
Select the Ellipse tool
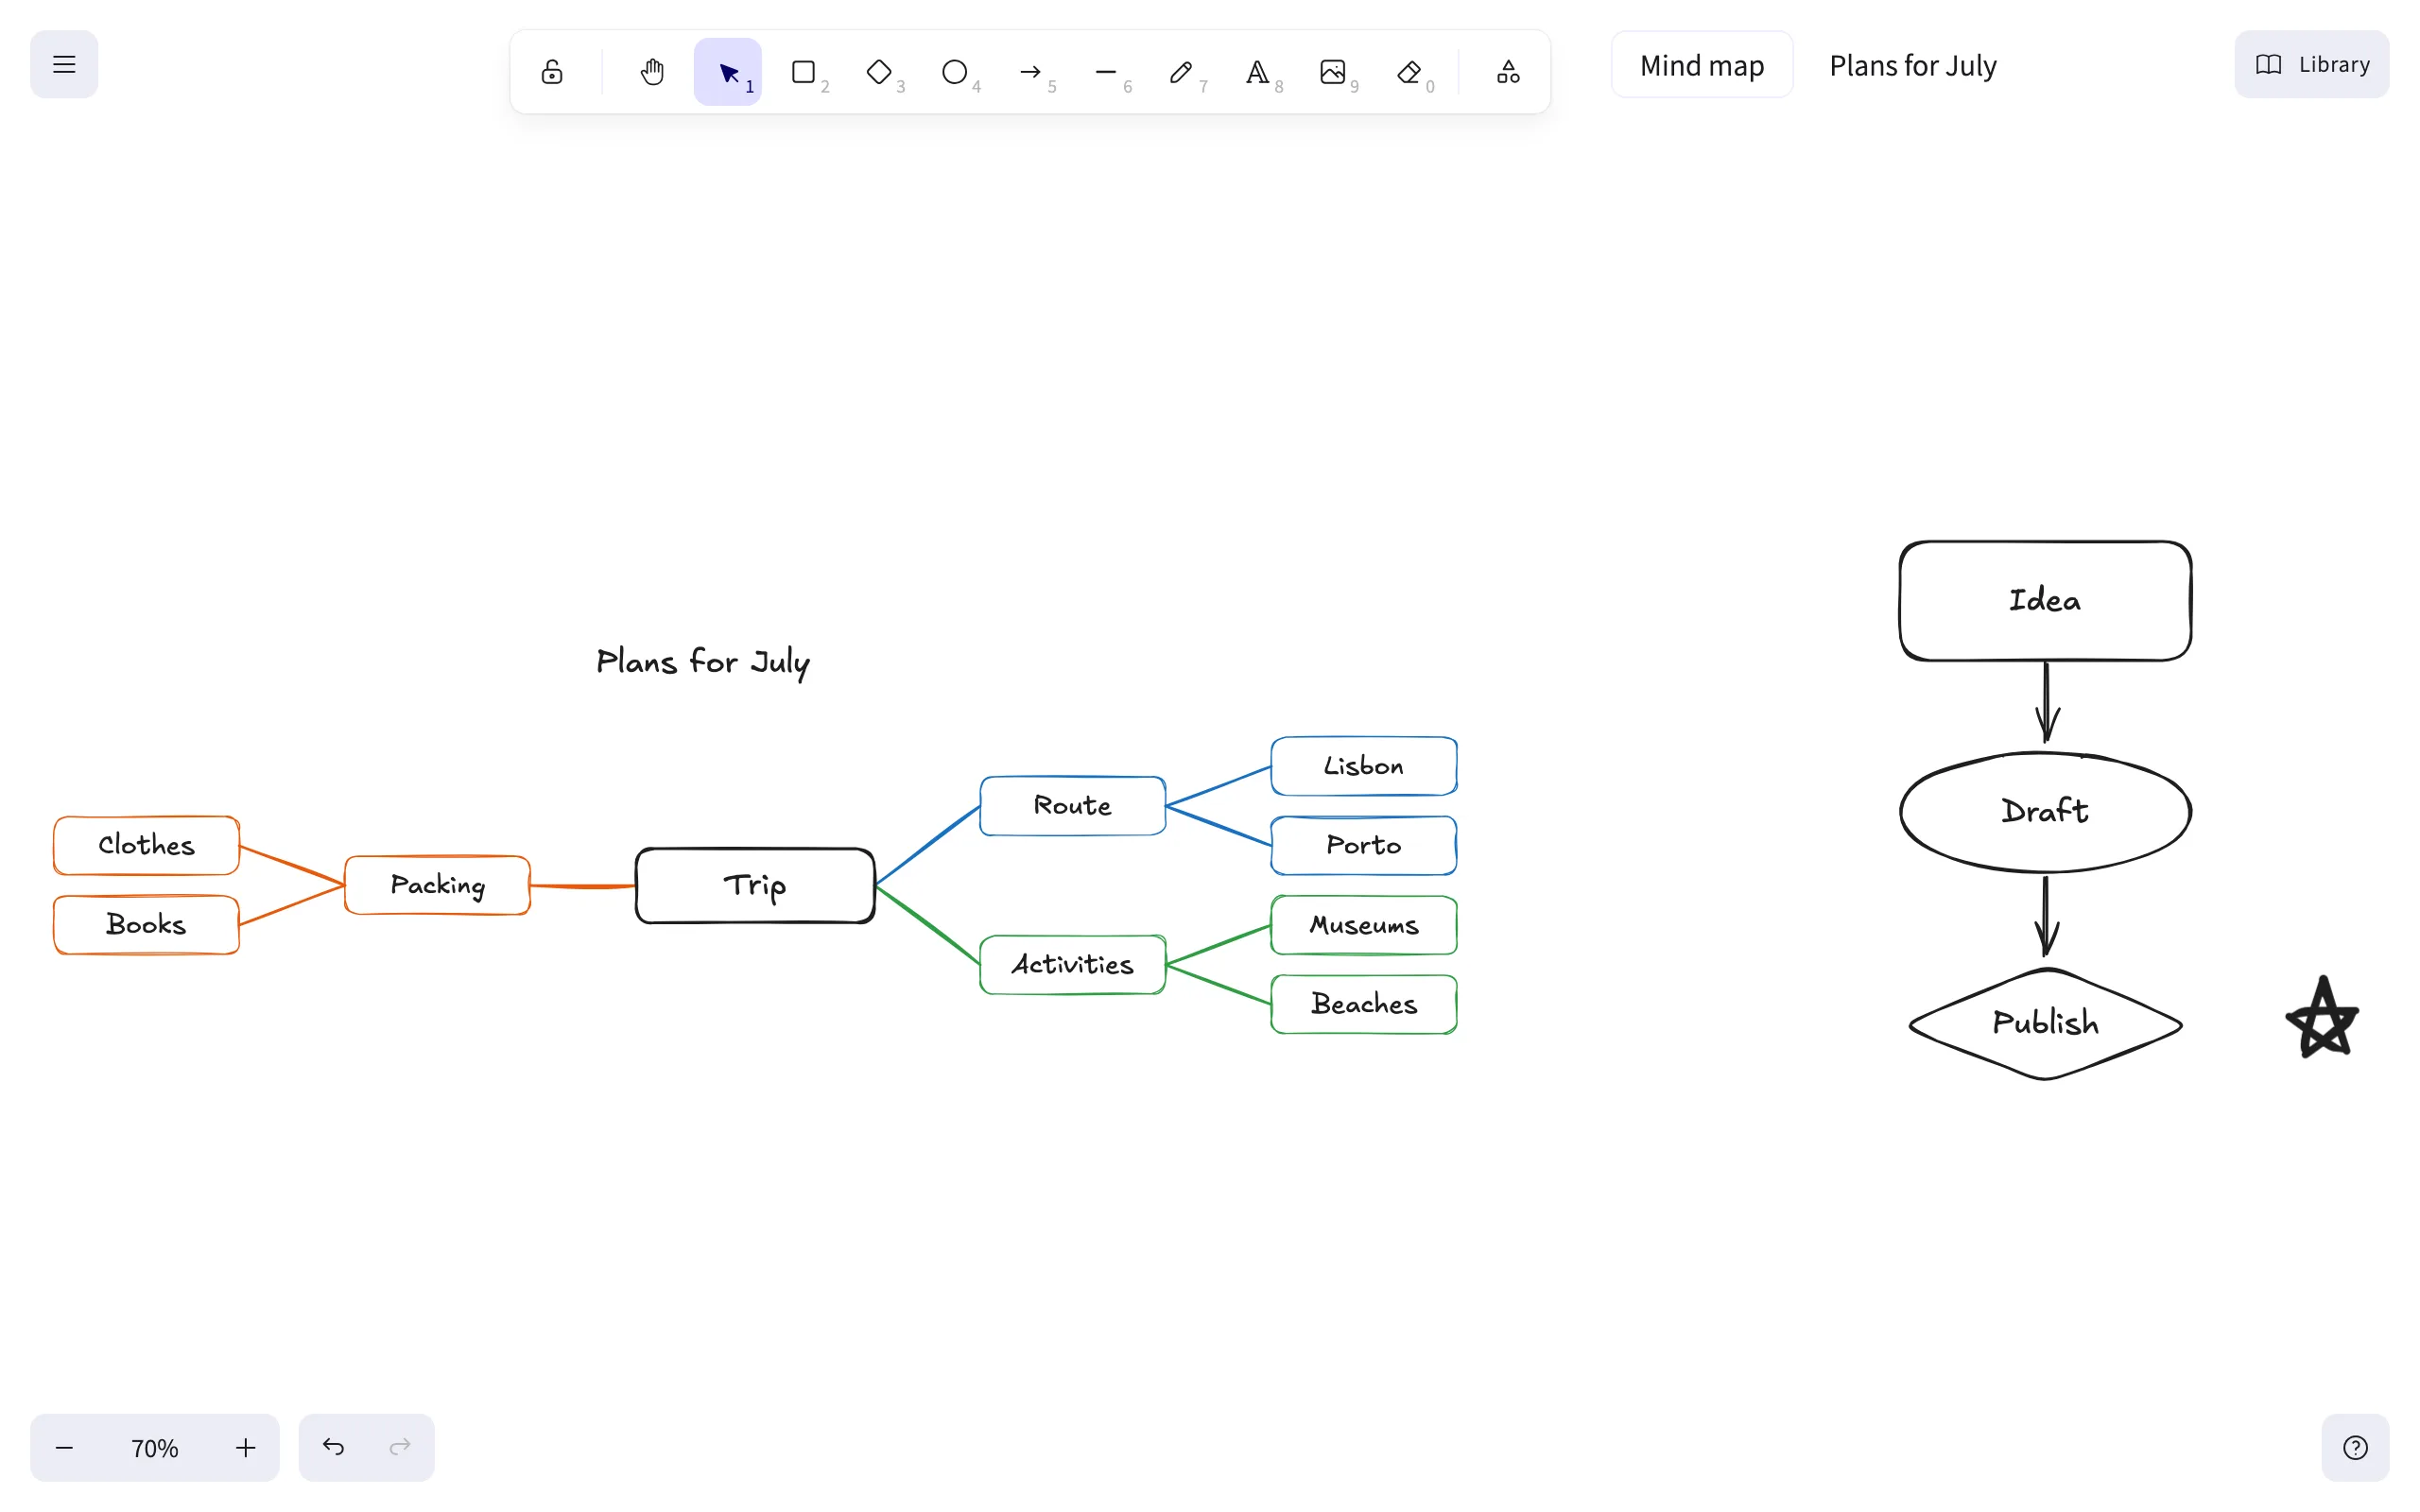pos(955,72)
